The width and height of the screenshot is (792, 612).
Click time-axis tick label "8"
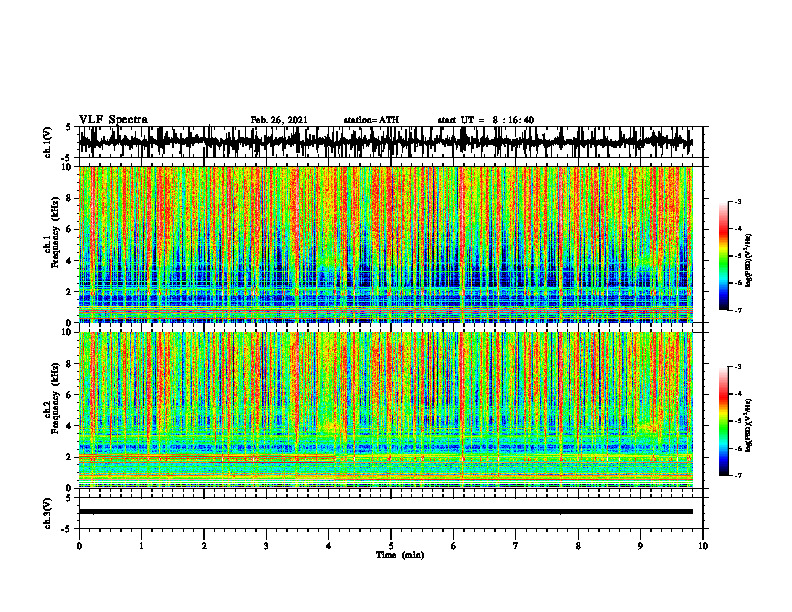pos(578,546)
